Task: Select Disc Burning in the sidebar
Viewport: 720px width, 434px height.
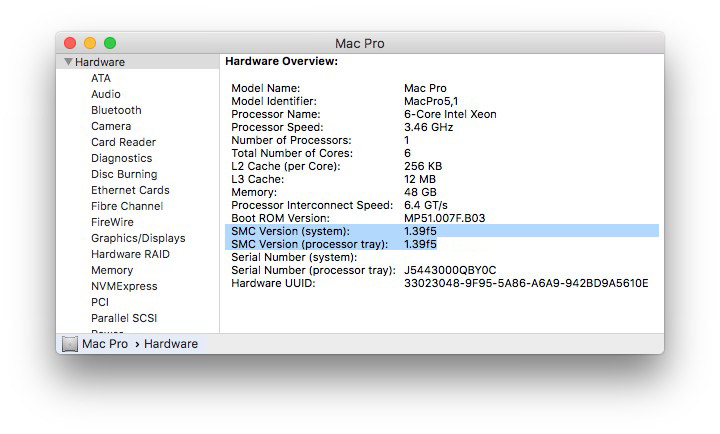Action: [124, 175]
